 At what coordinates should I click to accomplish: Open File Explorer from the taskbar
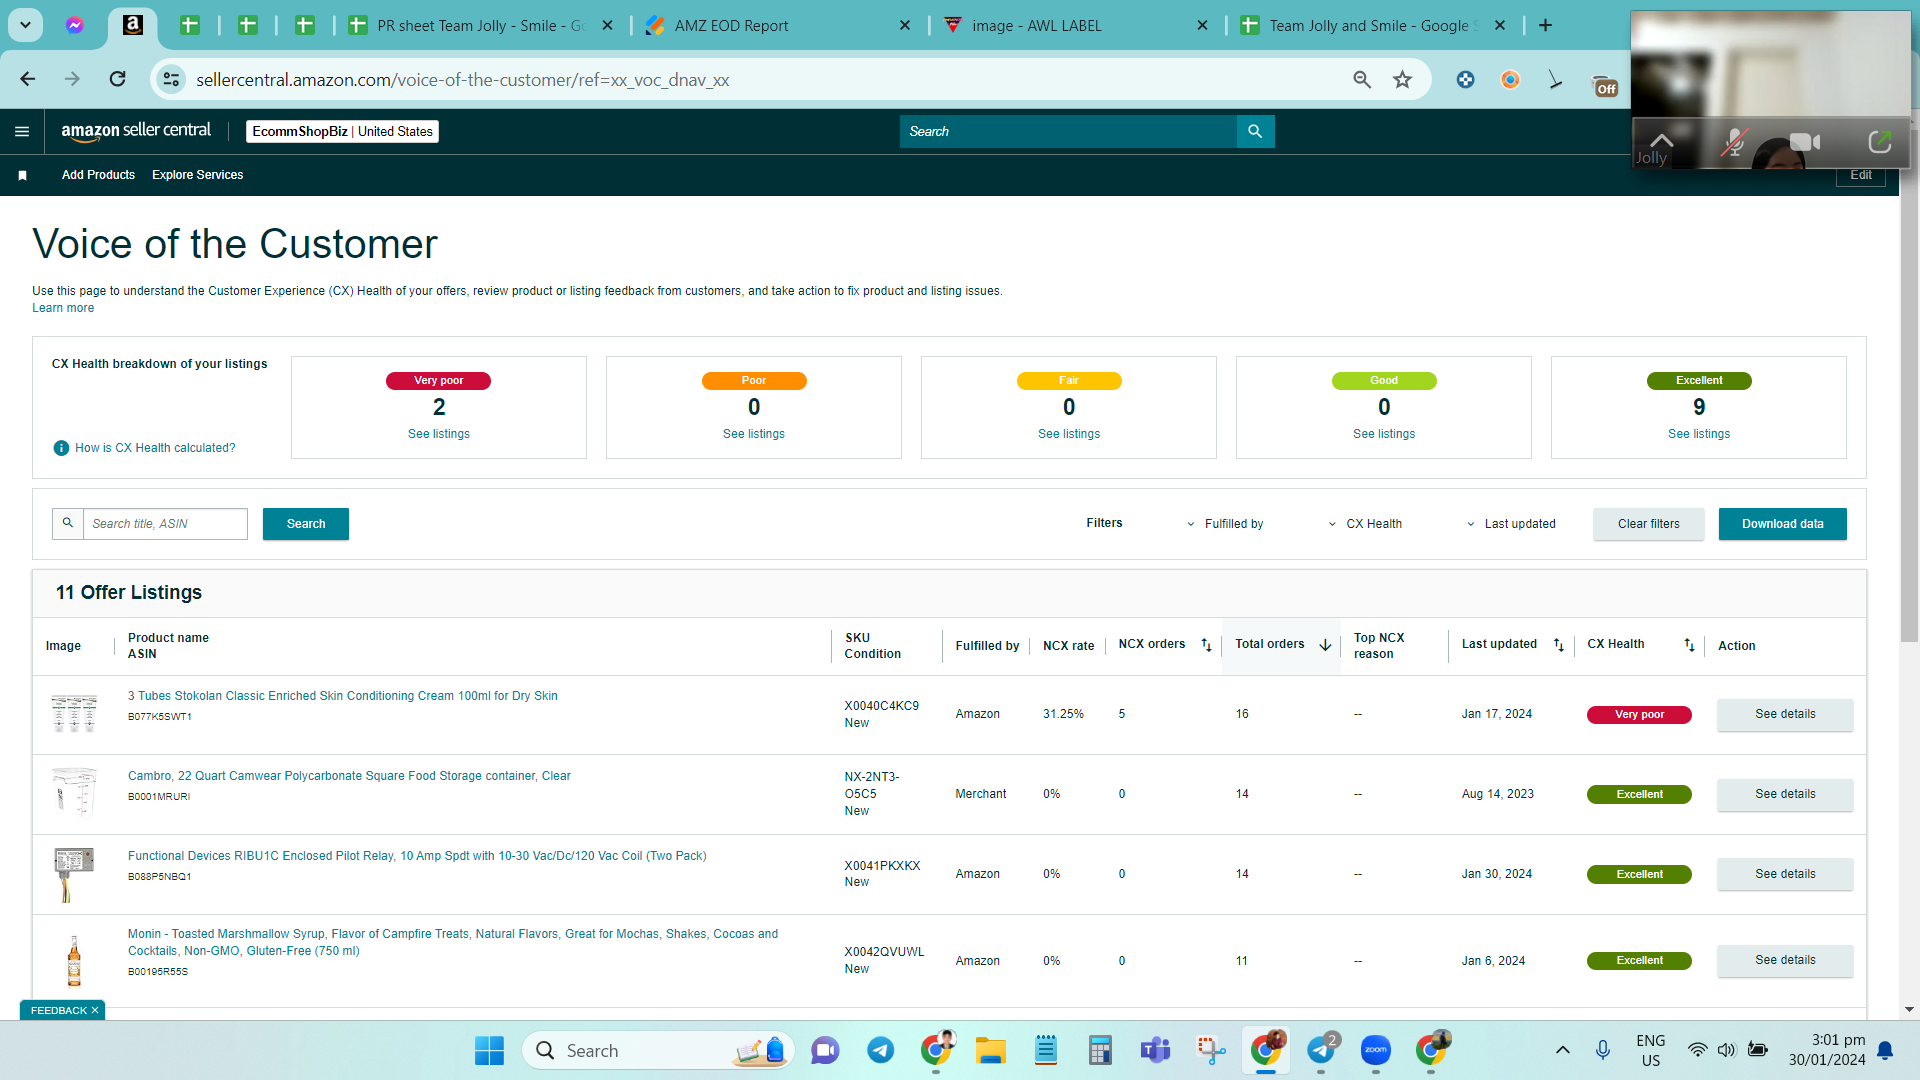[990, 1050]
